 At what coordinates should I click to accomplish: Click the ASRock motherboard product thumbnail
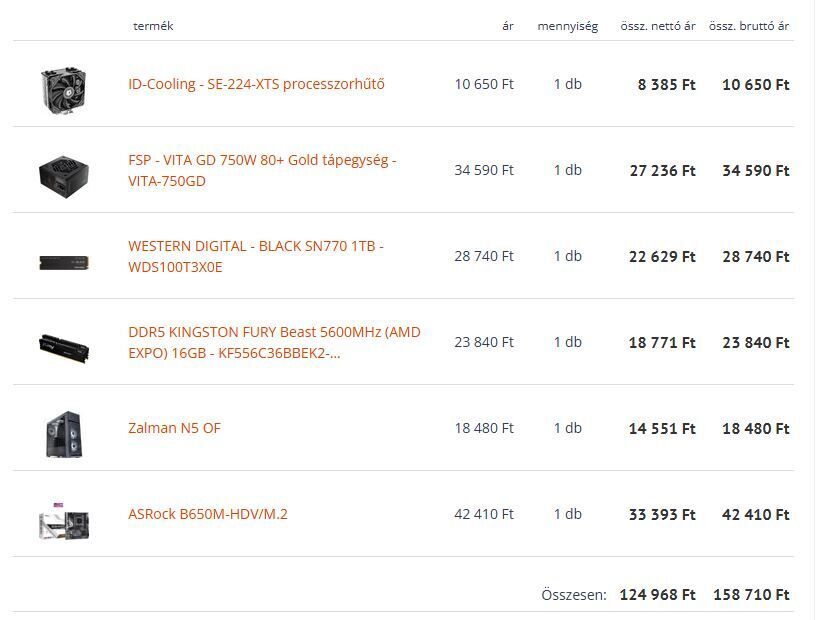pyautogui.click(x=64, y=518)
